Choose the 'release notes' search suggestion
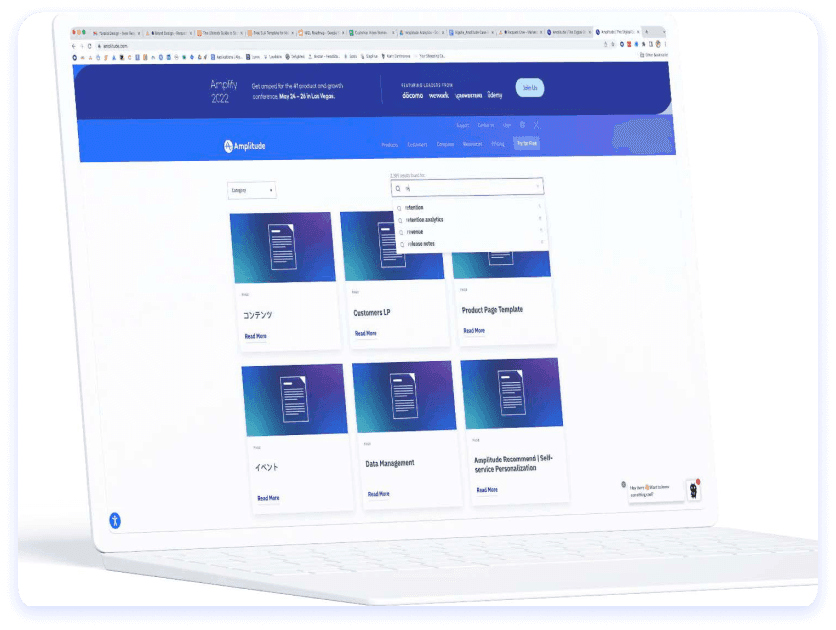This screenshot has width=836, height=630. pyautogui.click(x=420, y=243)
